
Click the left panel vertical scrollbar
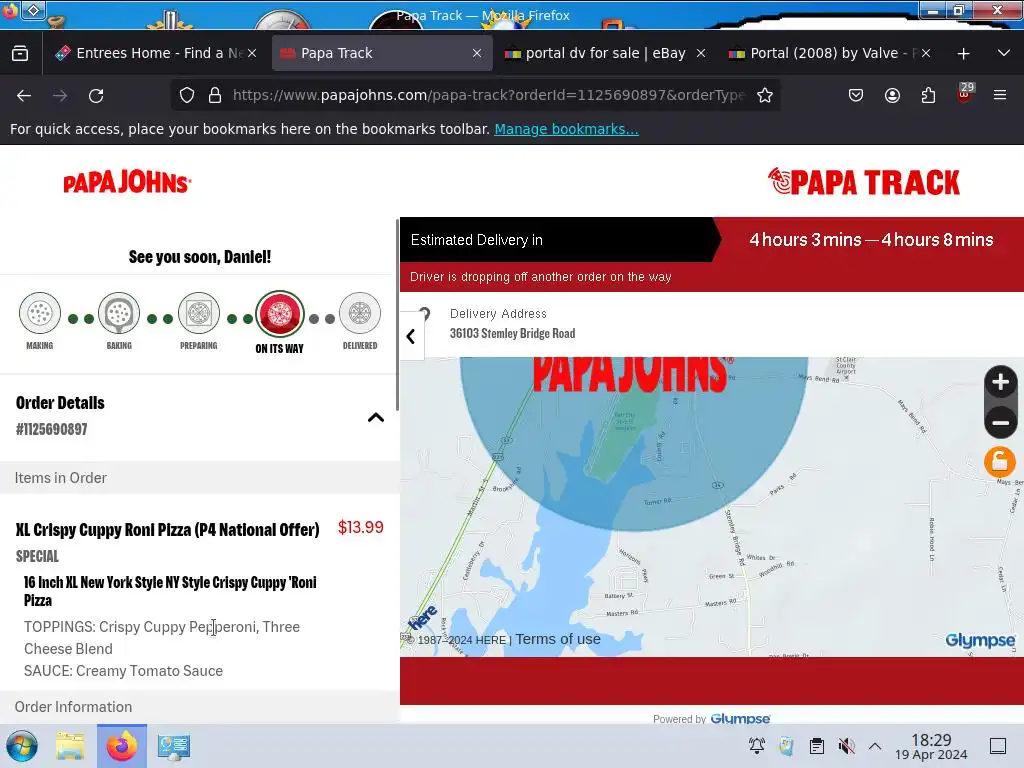point(397,315)
